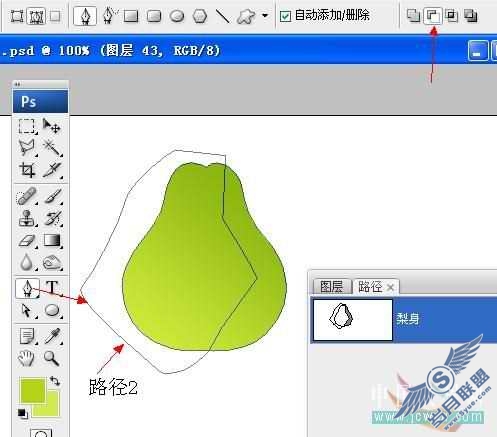497x437 pixels.
Task: Select the Pen tool in toolbox
Action: (x=27, y=288)
